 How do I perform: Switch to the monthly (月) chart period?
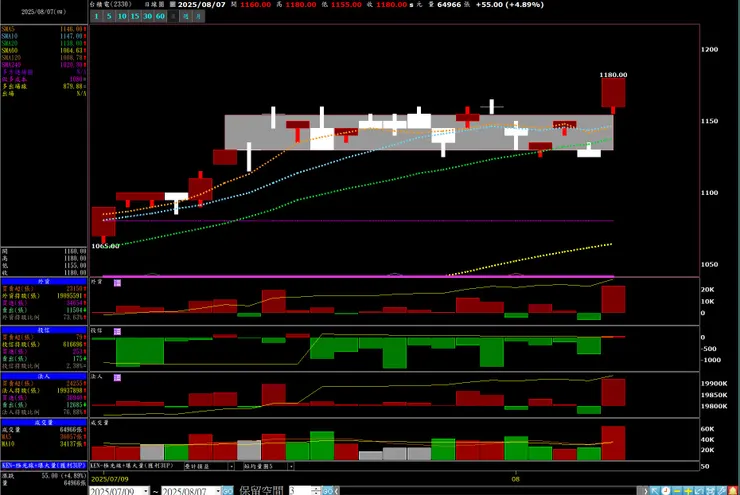198,17
